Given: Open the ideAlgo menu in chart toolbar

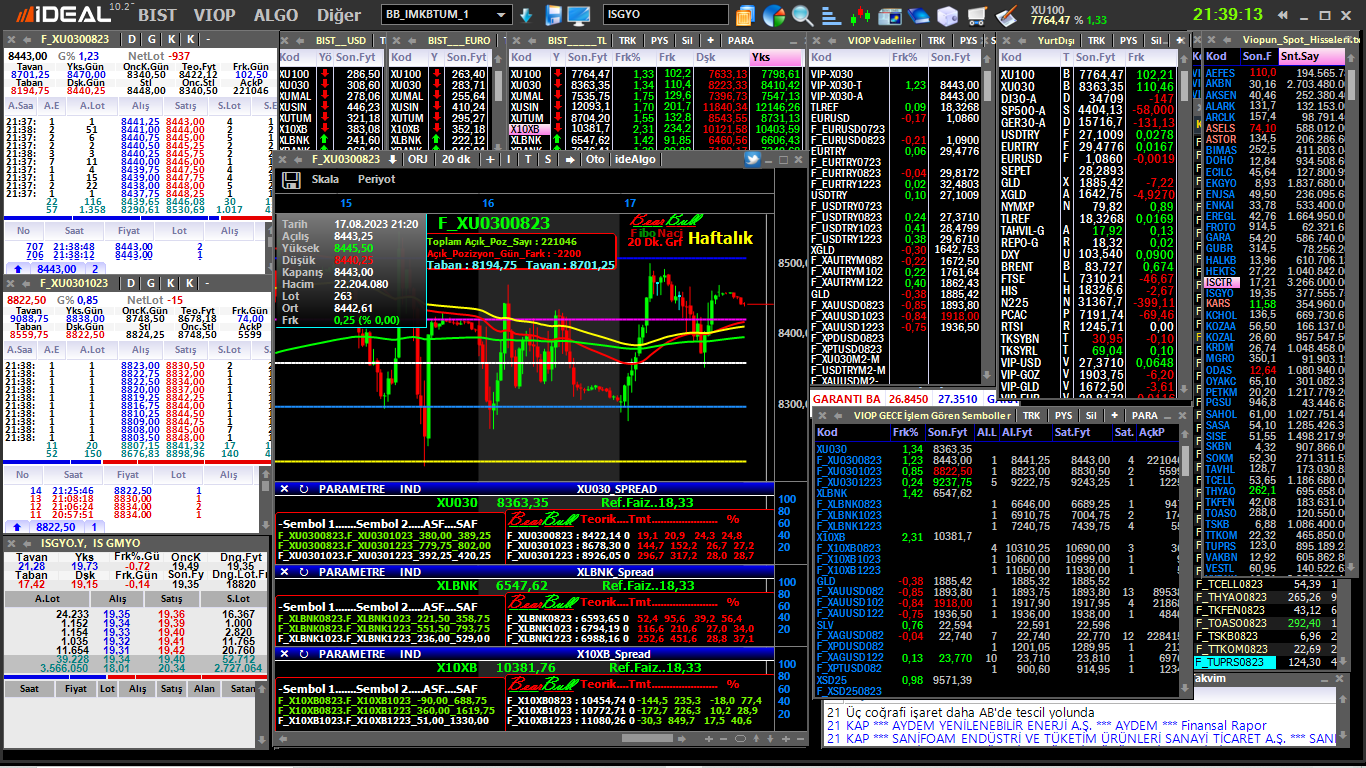Looking at the screenshot, I should click(635, 159).
